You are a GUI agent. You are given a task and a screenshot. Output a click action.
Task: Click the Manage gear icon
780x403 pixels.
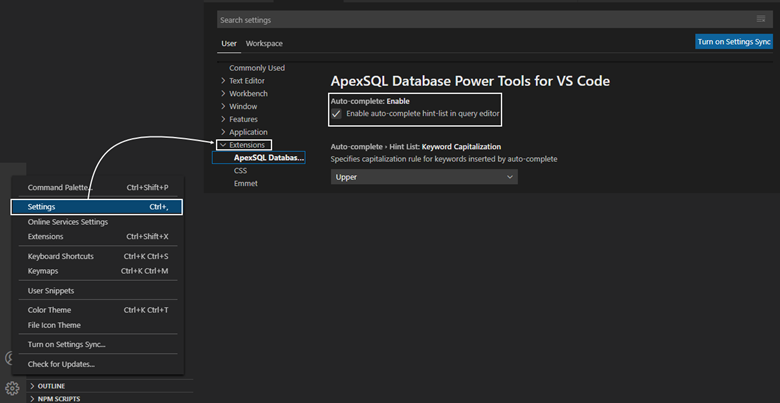(12, 388)
